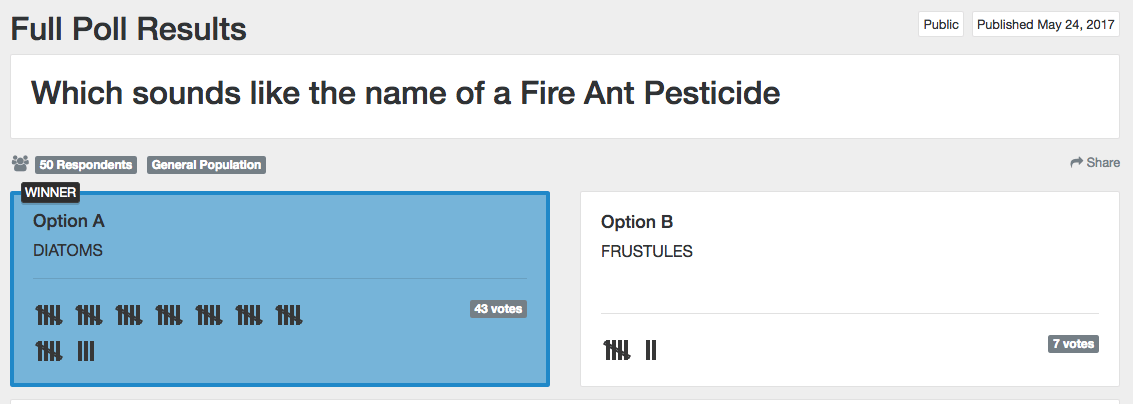Click first tally mark group in Option A
The width and height of the screenshot is (1133, 404).
(x=49, y=316)
